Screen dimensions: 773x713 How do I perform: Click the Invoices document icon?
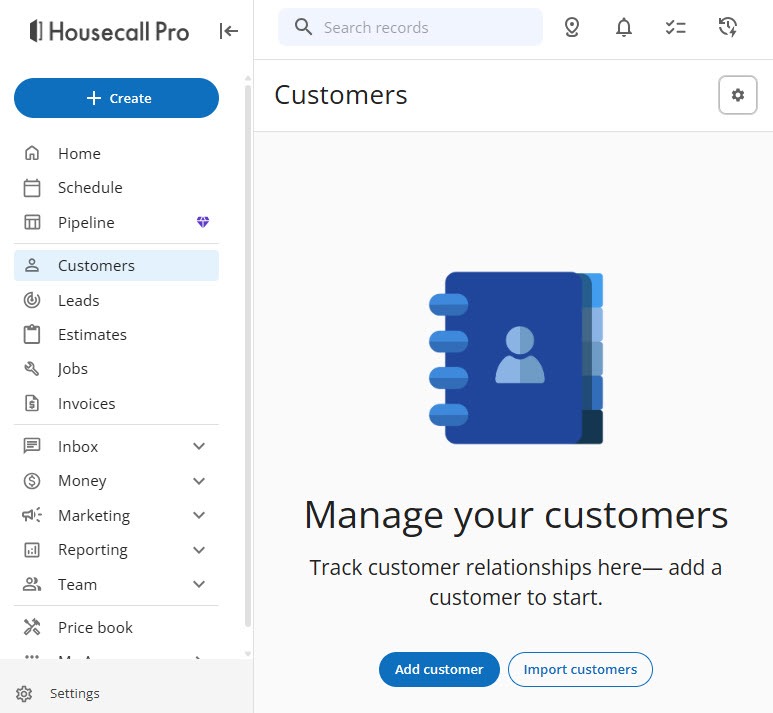tap(32, 403)
